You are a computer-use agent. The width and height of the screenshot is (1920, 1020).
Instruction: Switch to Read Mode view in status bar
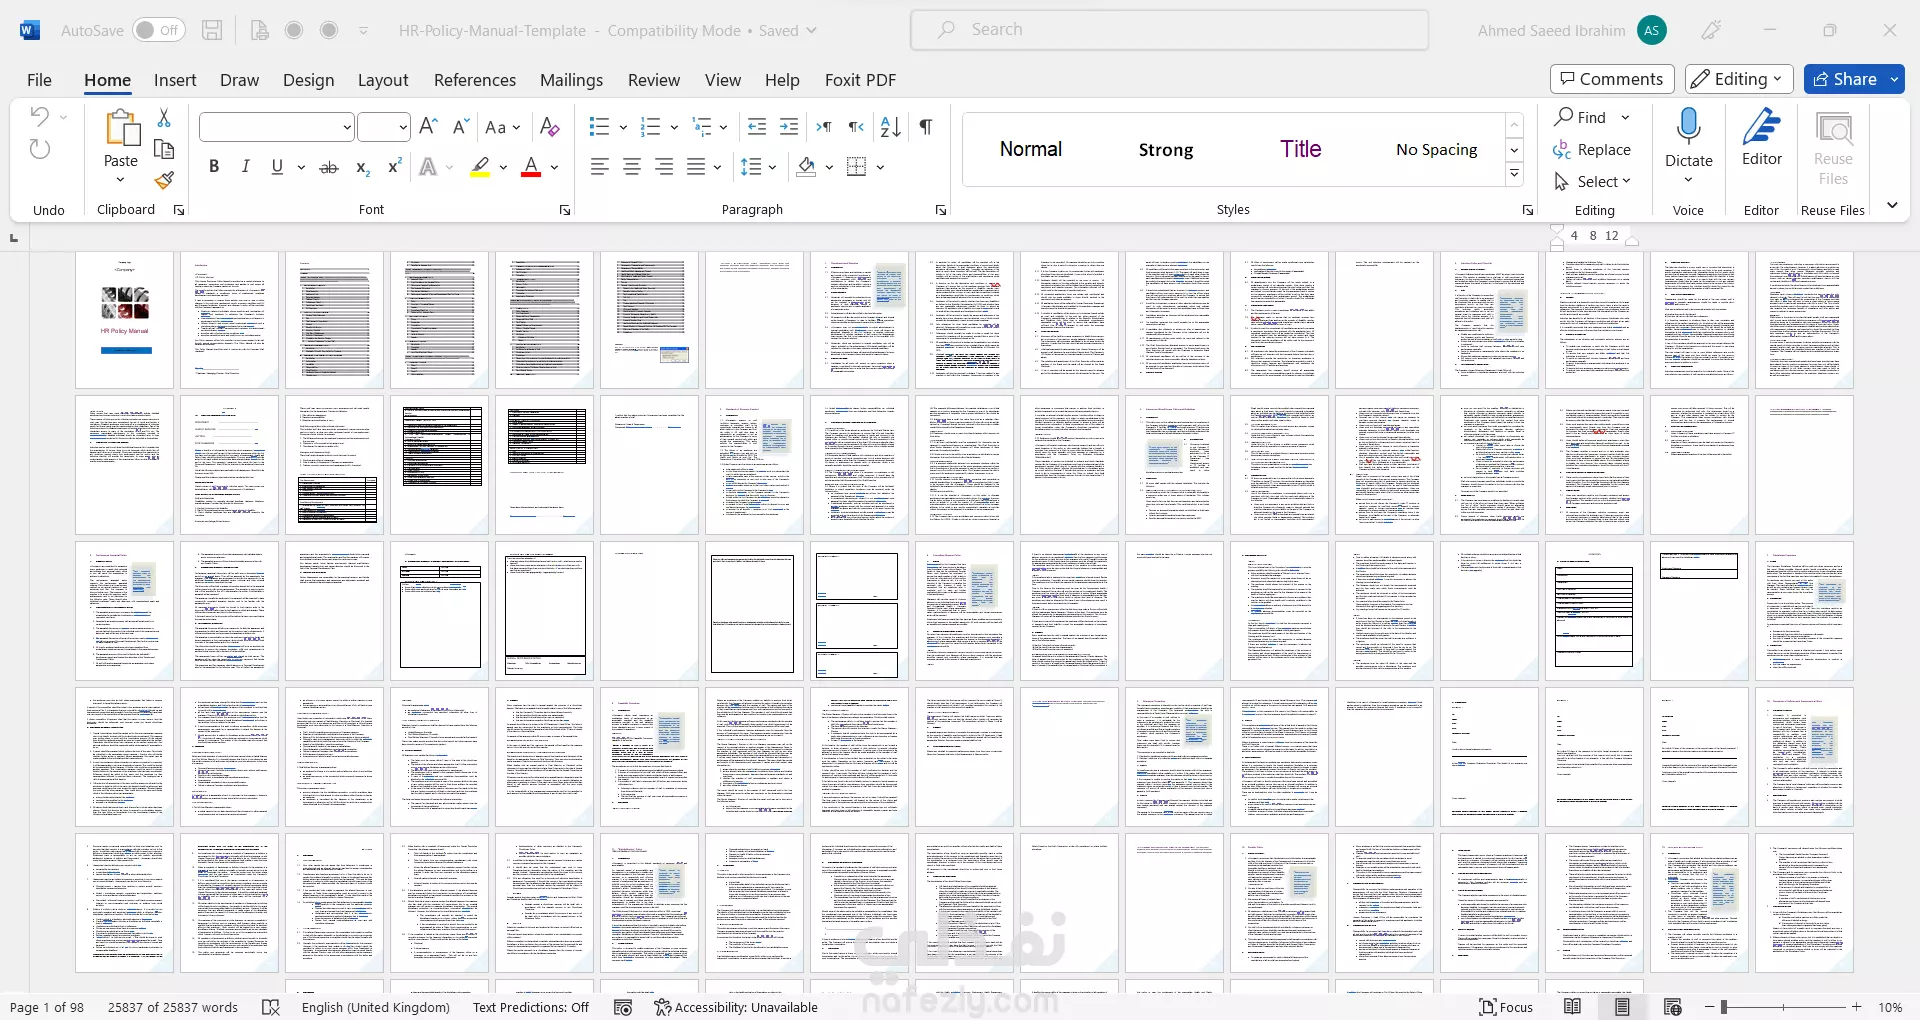click(1572, 1007)
